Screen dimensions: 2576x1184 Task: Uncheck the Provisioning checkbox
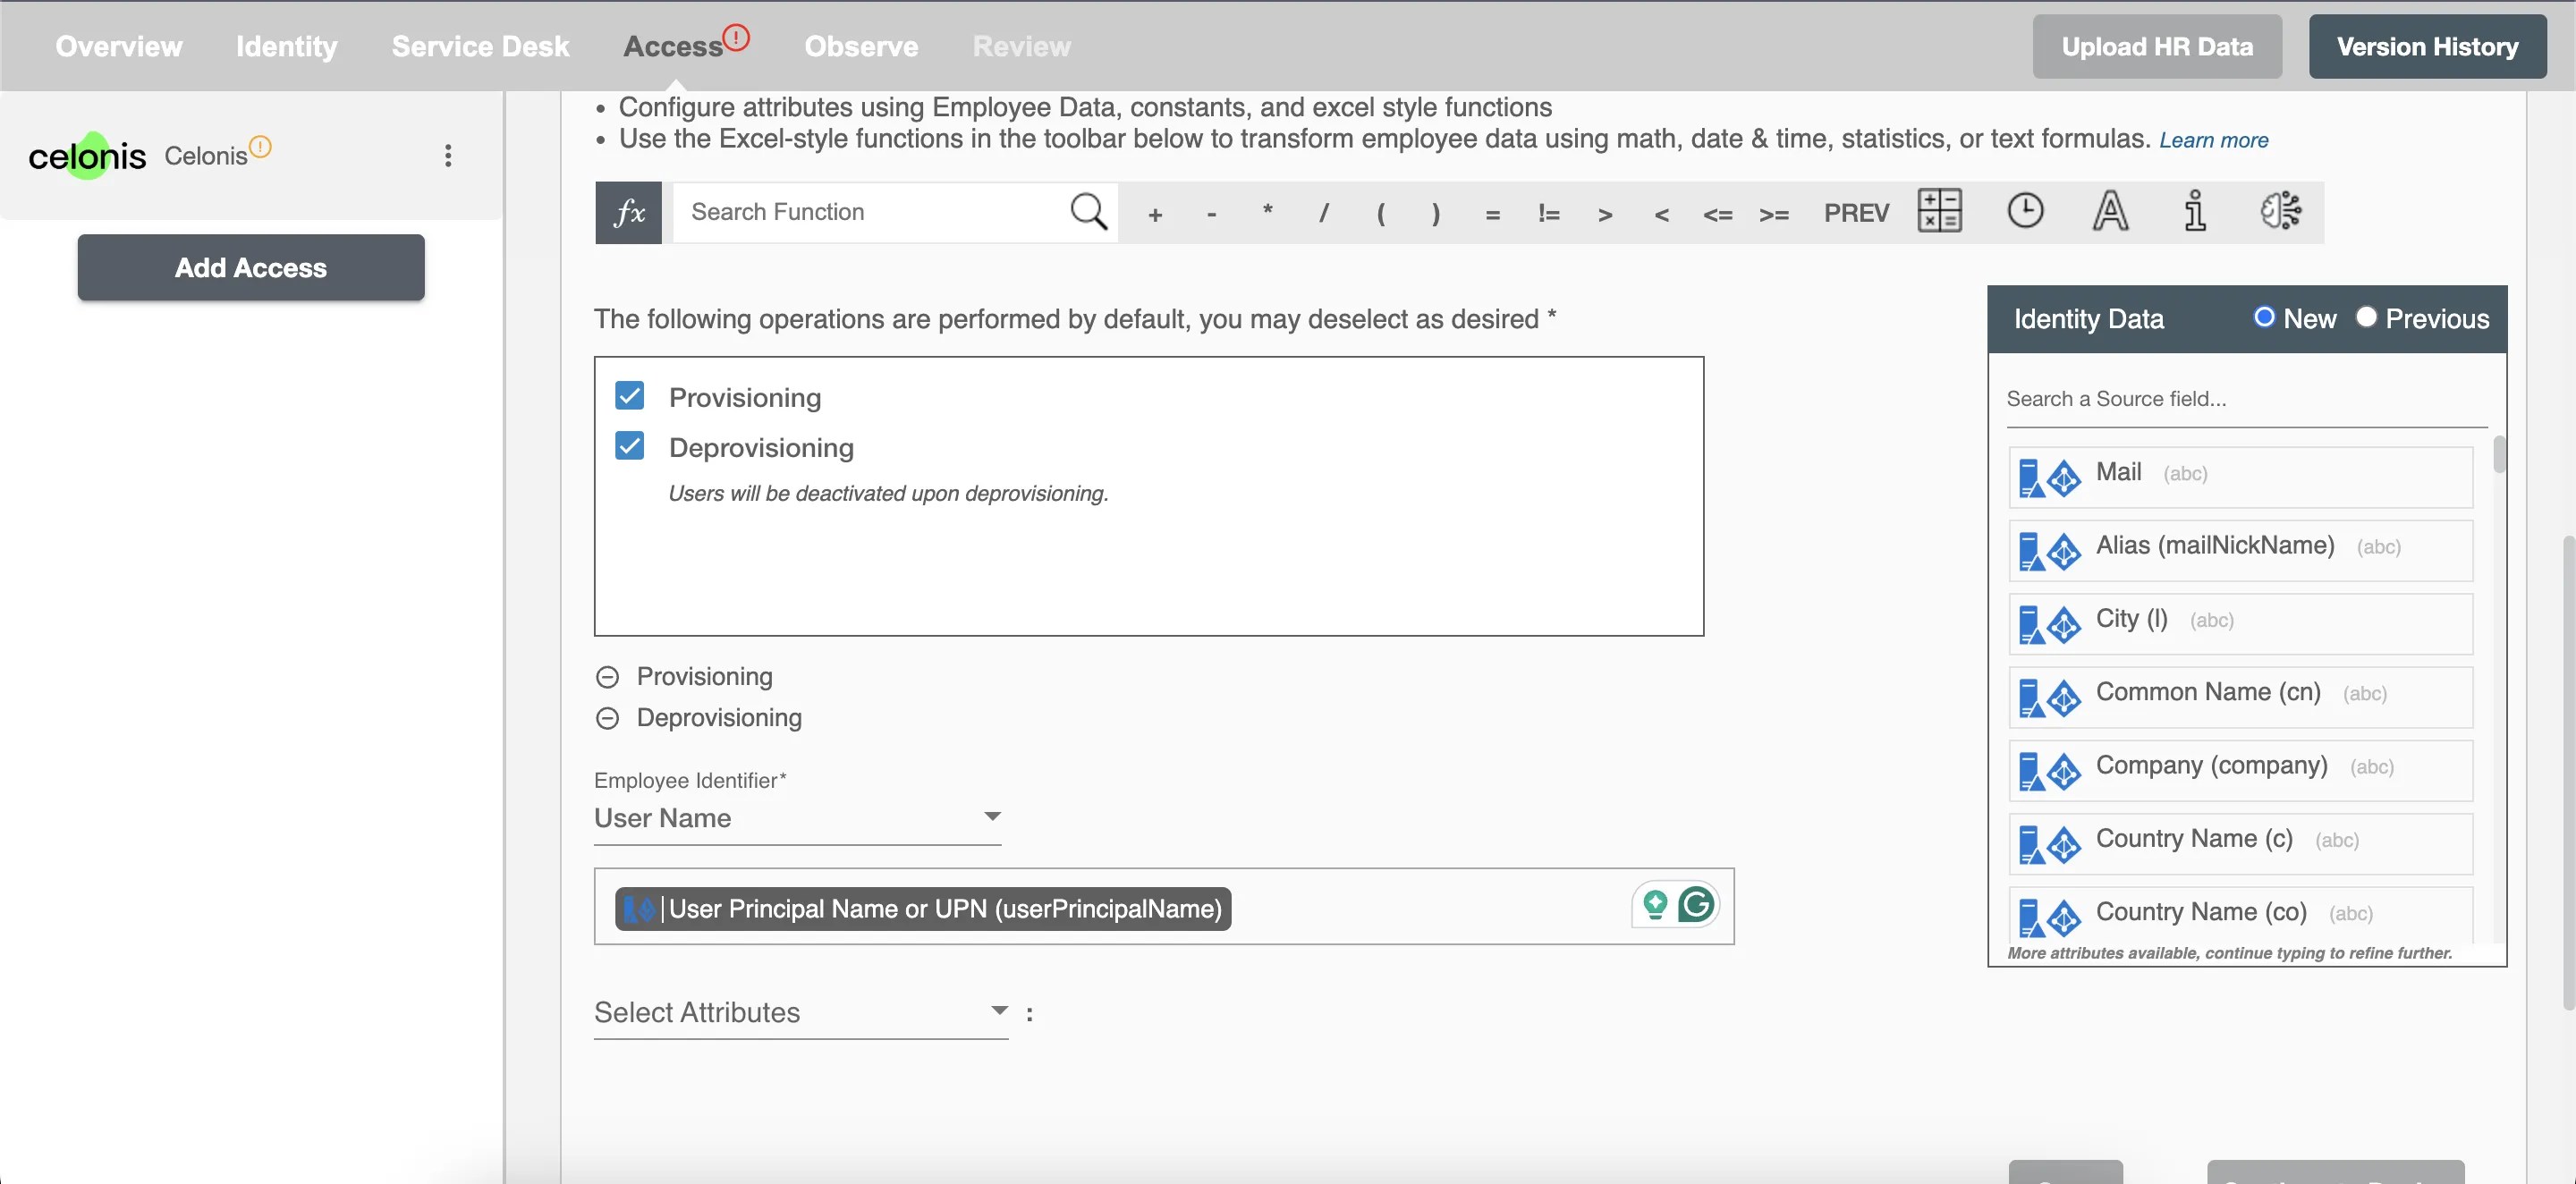pyautogui.click(x=629, y=396)
